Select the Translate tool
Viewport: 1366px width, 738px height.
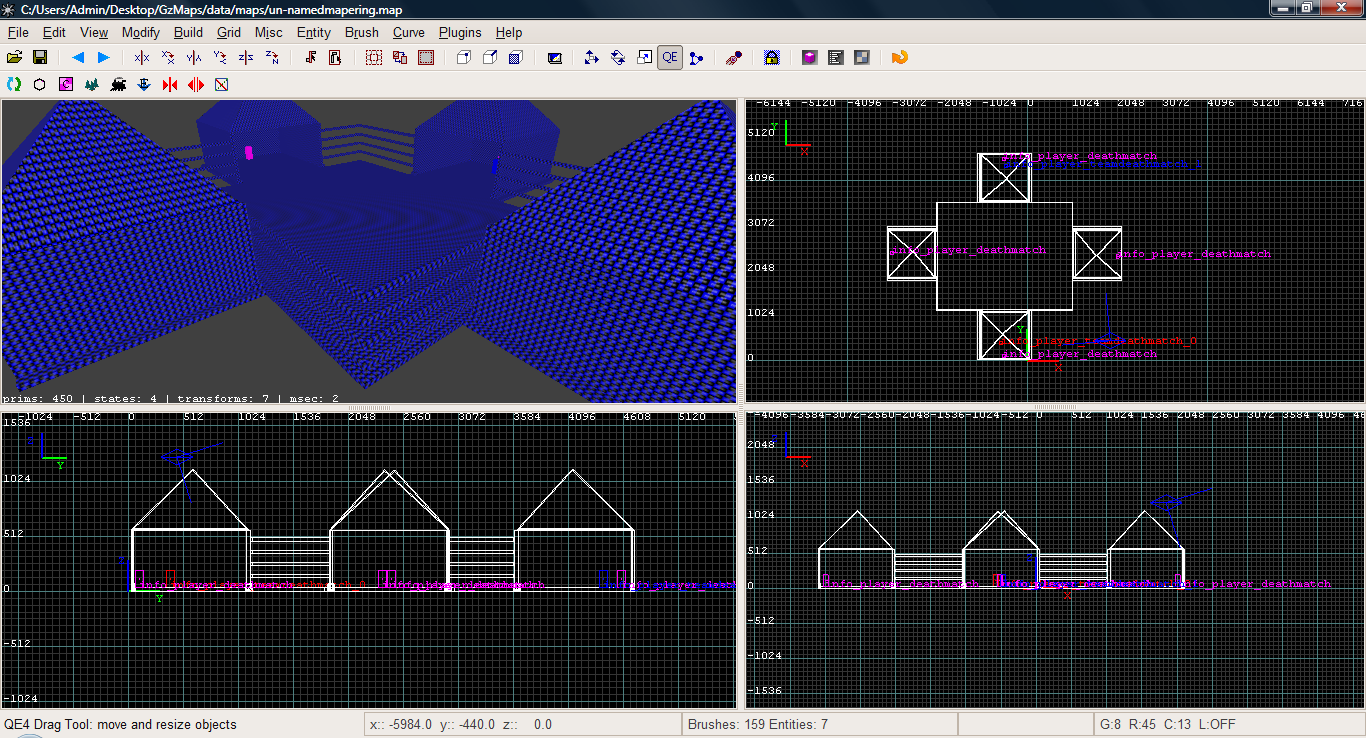click(592, 58)
